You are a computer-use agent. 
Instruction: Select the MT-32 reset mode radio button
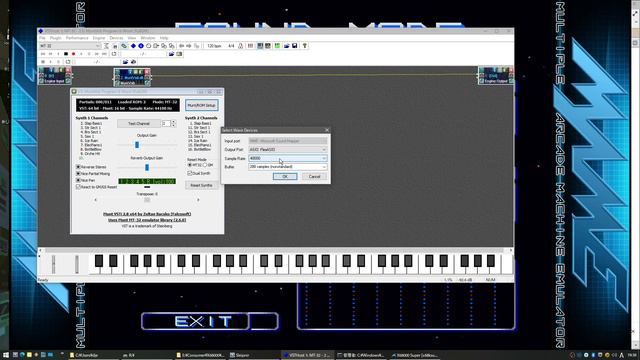click(x=190, y=165)
